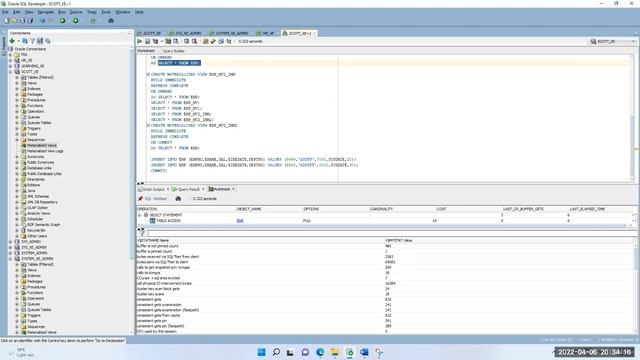The image size is (640, 360).
Task: Click the Rollback icon in worksheet toolbar
Action: point(195,41)
